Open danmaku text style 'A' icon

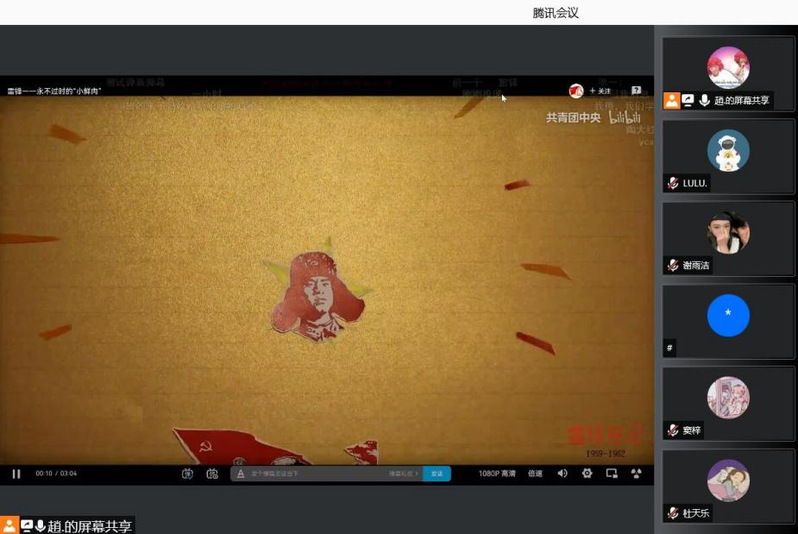[241, 474]
